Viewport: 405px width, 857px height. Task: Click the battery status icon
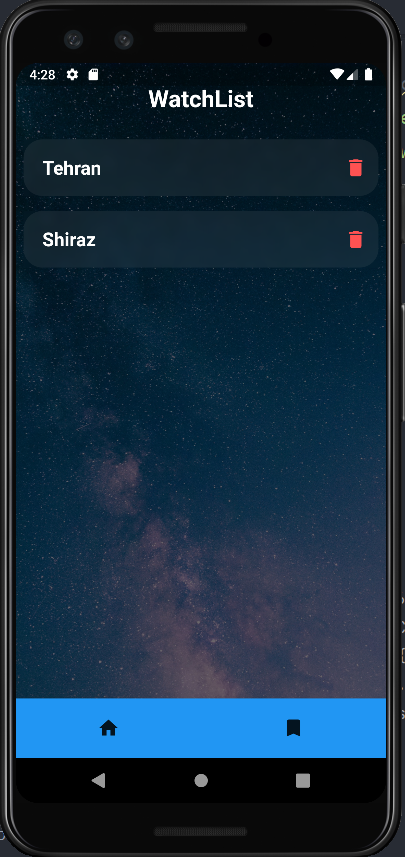tap(368, 74)
